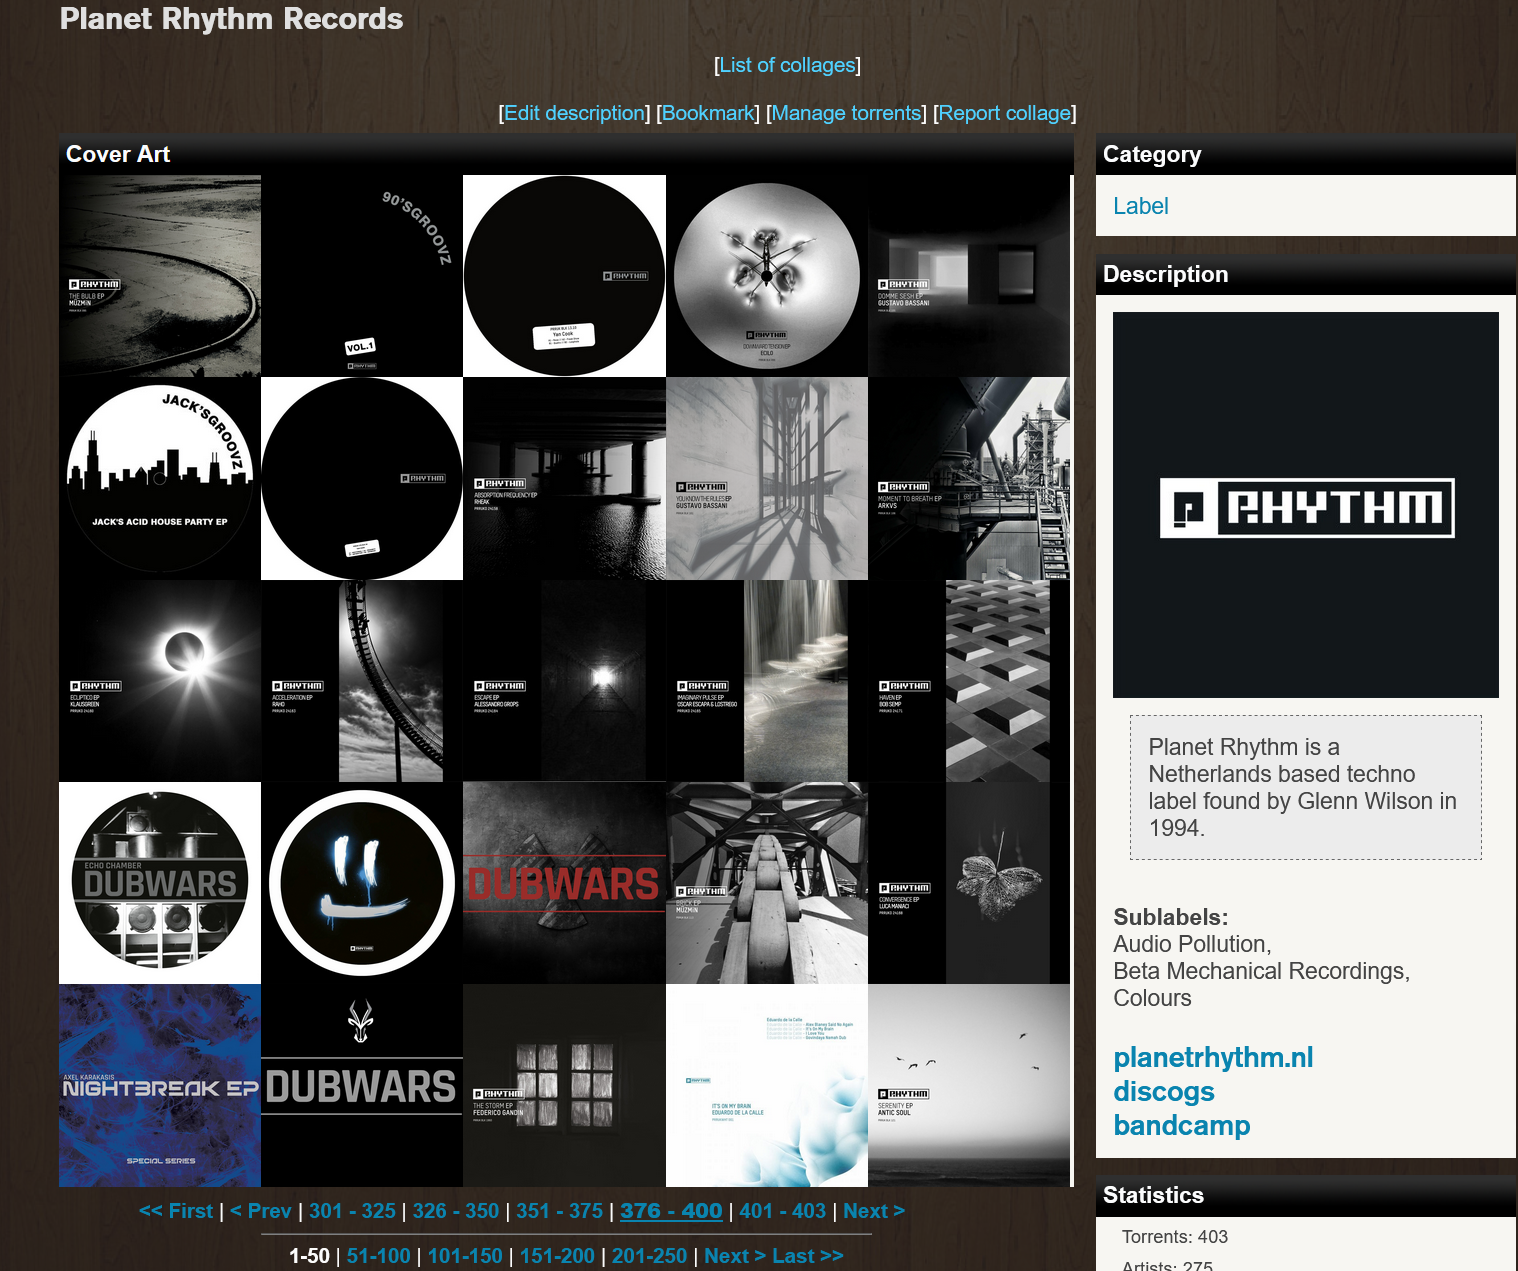Open the Ecilo circular cover
The image size is (1518, 1271).
click(767, 276)
